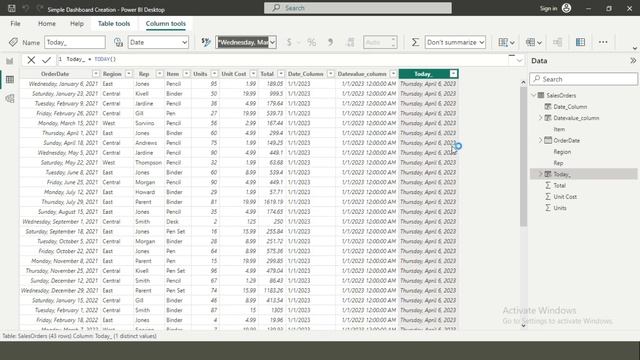The width and height of the screenshot is (640, 360).
Task: Click the currency format dollar icon
Action: [x=289, y=42]
